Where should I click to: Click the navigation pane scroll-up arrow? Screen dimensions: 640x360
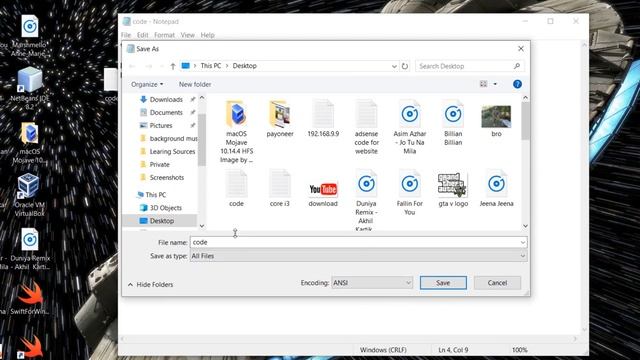[x=202, y=98]
